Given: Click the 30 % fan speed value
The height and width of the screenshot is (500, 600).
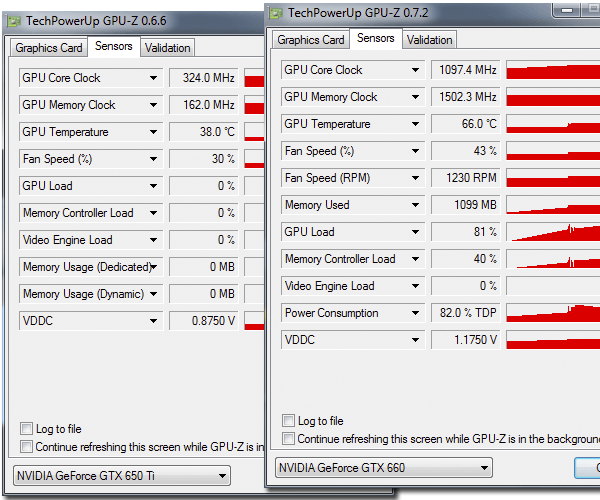Looking at the screenshot, I should [204, 159].
